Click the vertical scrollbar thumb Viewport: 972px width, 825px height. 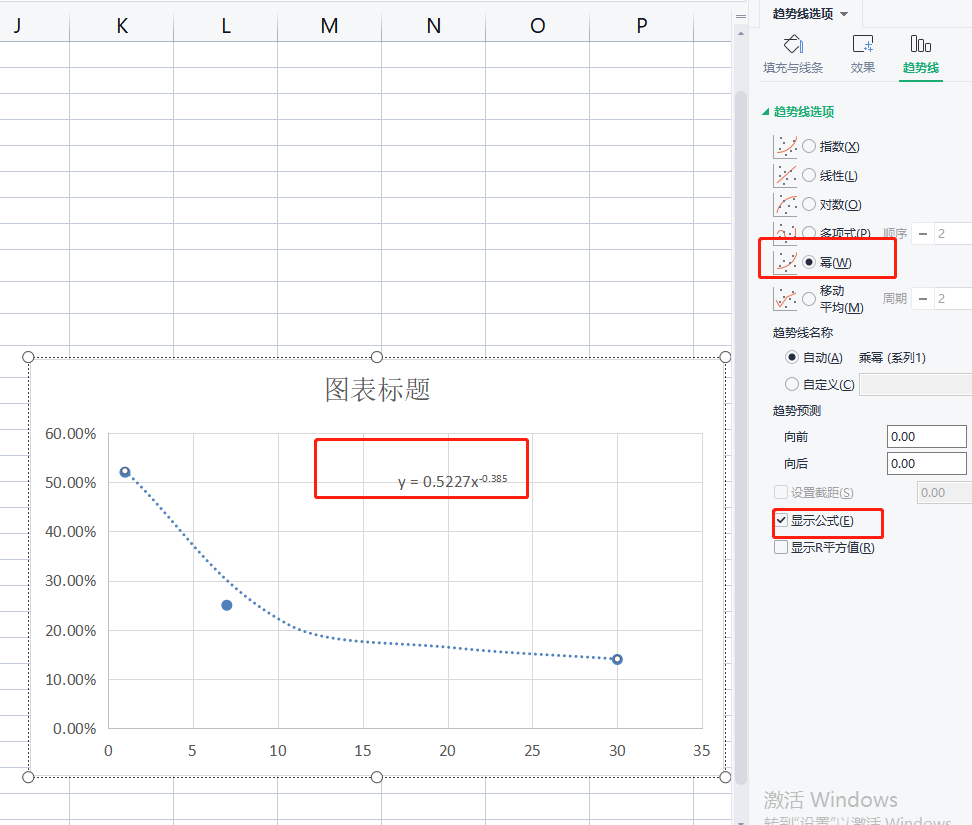coord(741,437)
